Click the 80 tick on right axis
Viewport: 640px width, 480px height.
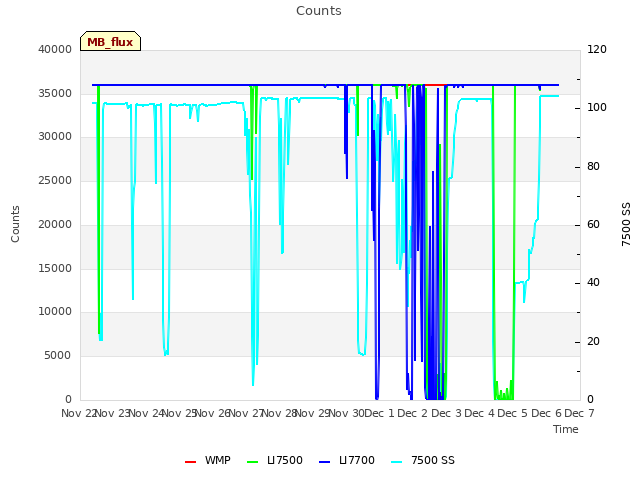593,167
